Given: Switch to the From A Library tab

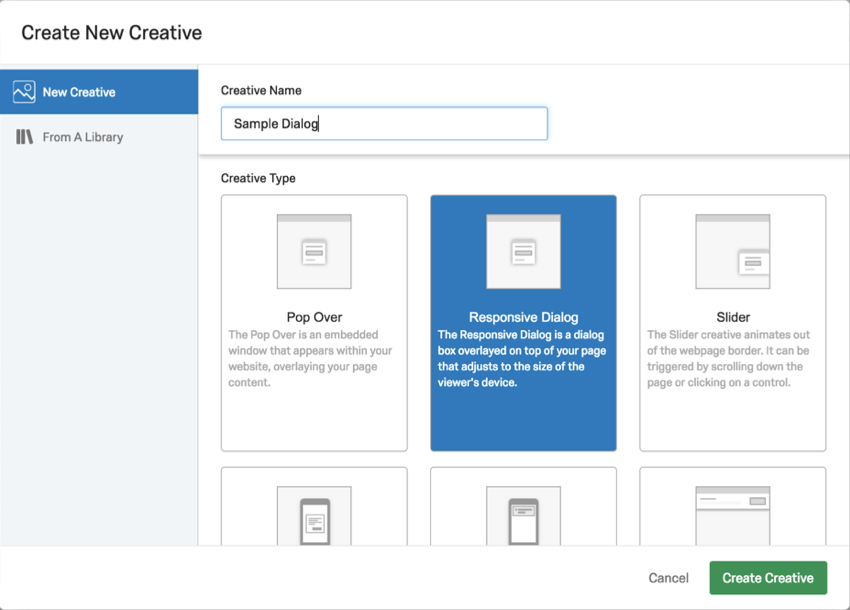Looking at the screenshot, I should (x=99, y=137).
